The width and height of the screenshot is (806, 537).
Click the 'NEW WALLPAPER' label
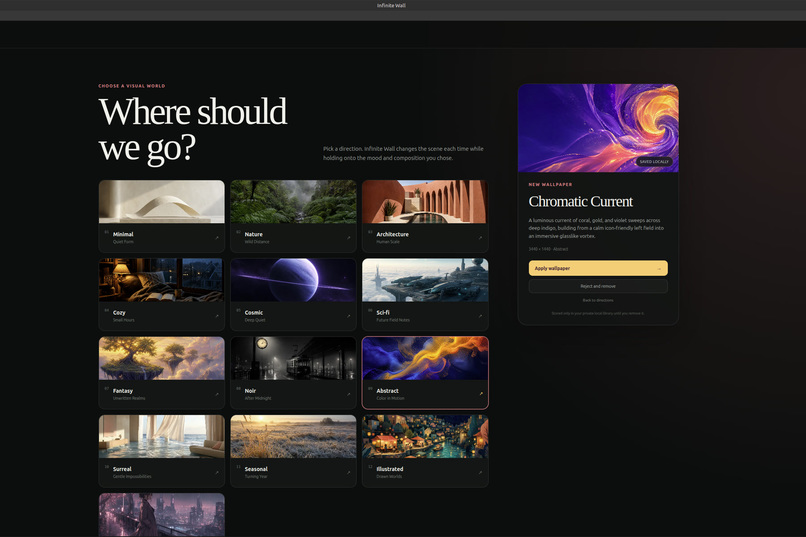pyautogui.click(x=551, y=184)
